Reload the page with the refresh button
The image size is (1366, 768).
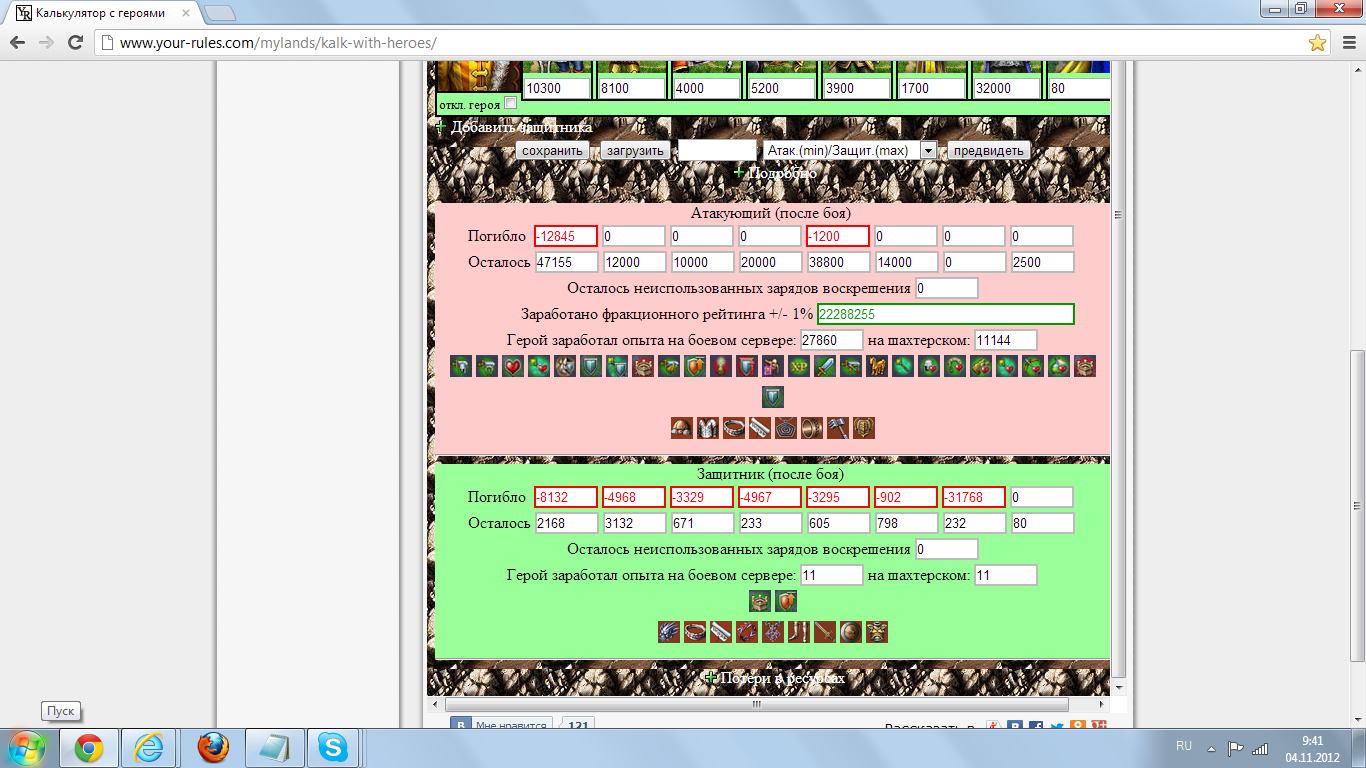coord(75,43)
